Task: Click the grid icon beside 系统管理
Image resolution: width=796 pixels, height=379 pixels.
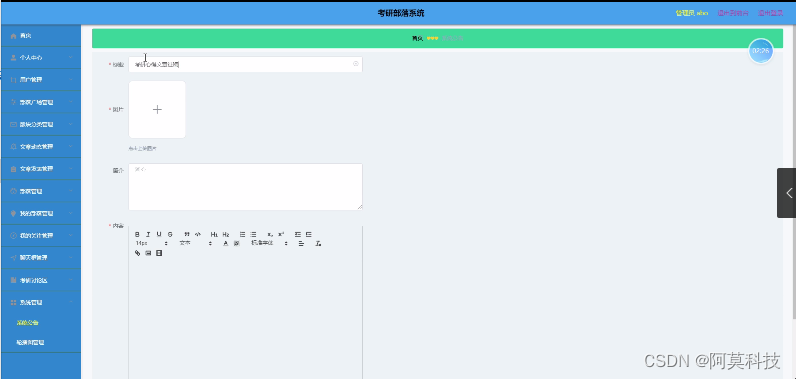Action: [13, 302]
